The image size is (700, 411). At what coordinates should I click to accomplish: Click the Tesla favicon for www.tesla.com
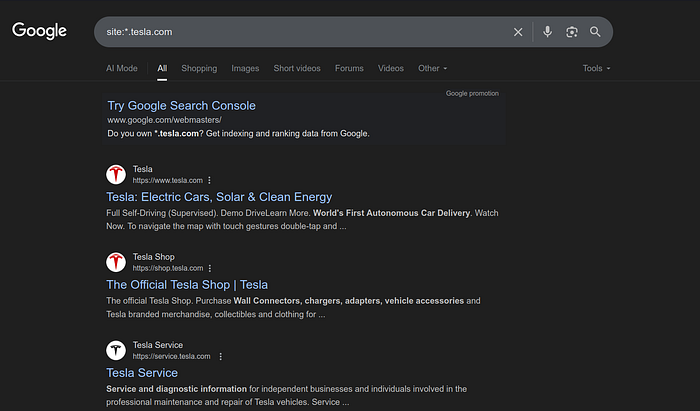[116, 174]
